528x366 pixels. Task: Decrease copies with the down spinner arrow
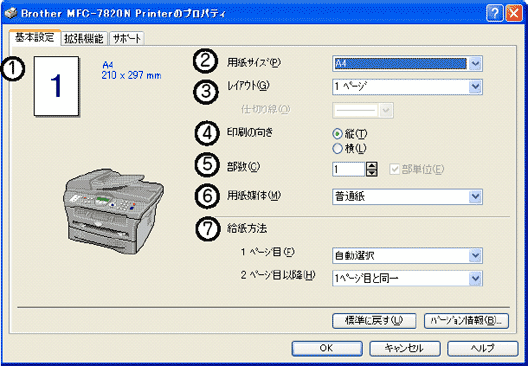pyautogui.click(x=371, y=173)
